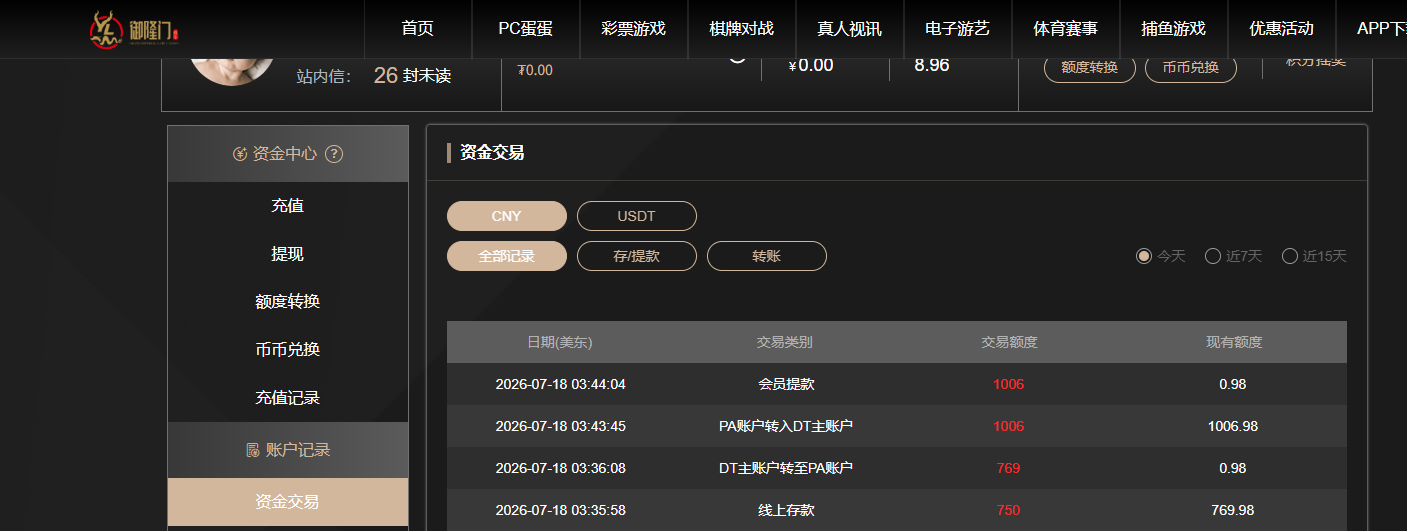Open the PC蛋蛋 menu item

pyautogui.click(x=526, y=29)
